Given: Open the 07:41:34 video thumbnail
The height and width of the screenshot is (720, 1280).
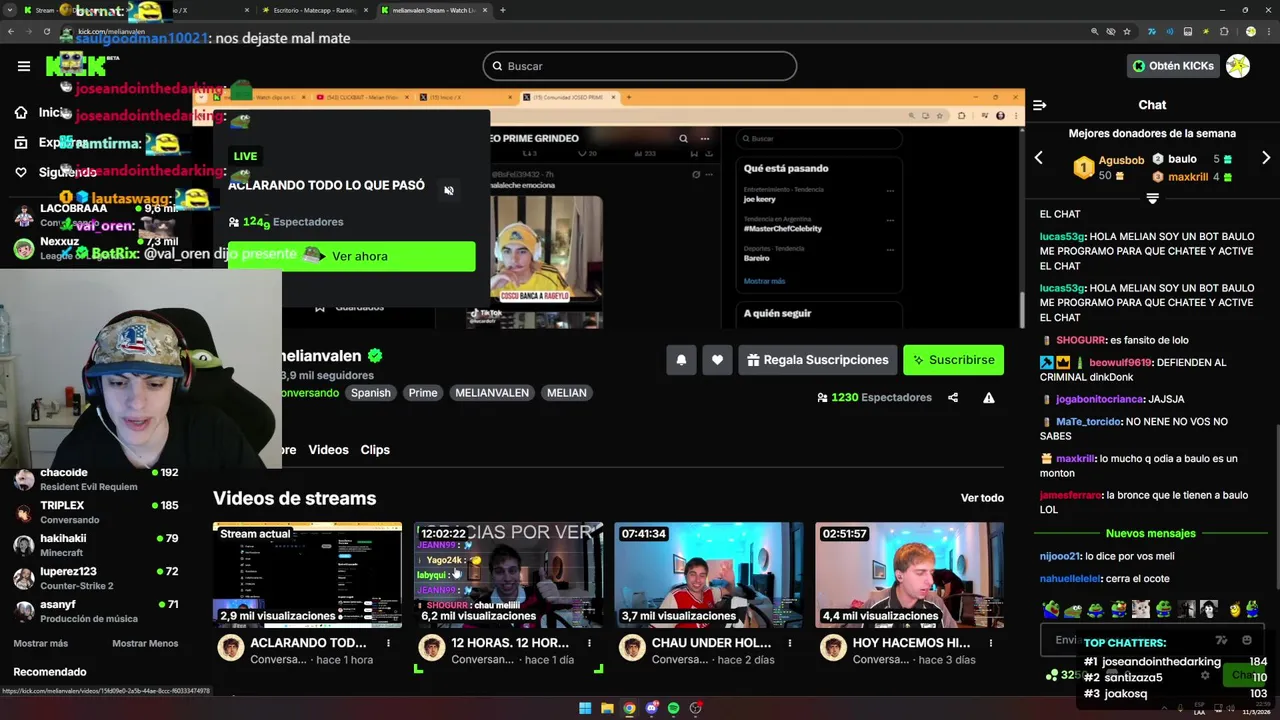Looking at the screenshot, I should click(709, 575).
